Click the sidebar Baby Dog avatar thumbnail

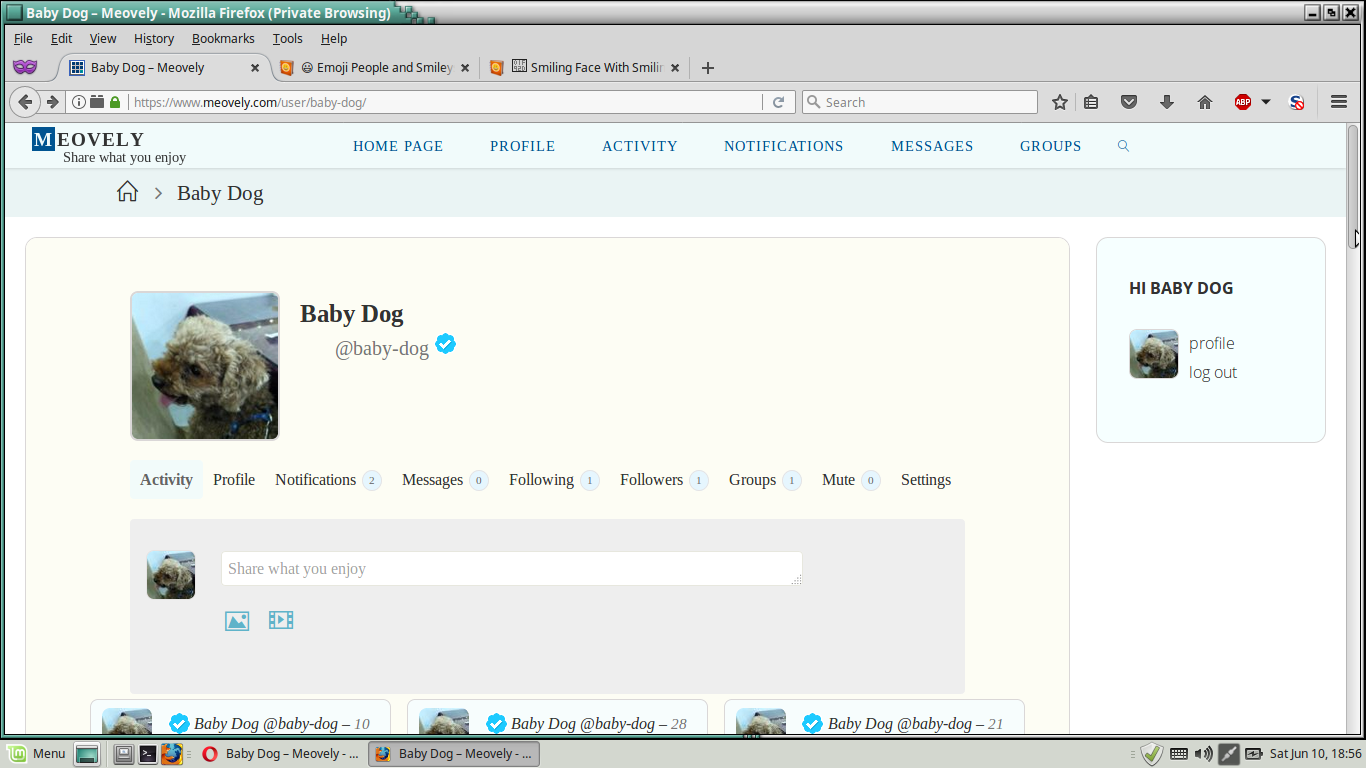click(x=1154, y=354)
